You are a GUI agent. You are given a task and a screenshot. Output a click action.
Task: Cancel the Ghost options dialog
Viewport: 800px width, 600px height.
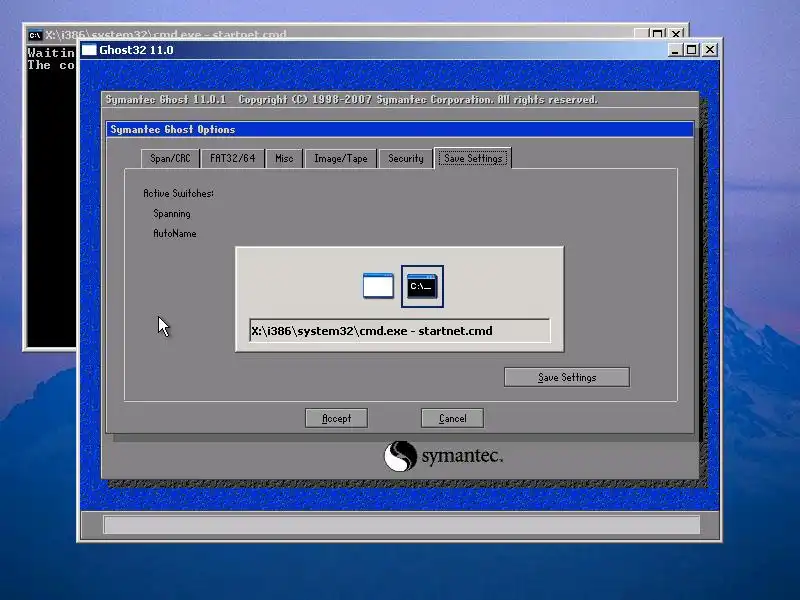point(453,418)
